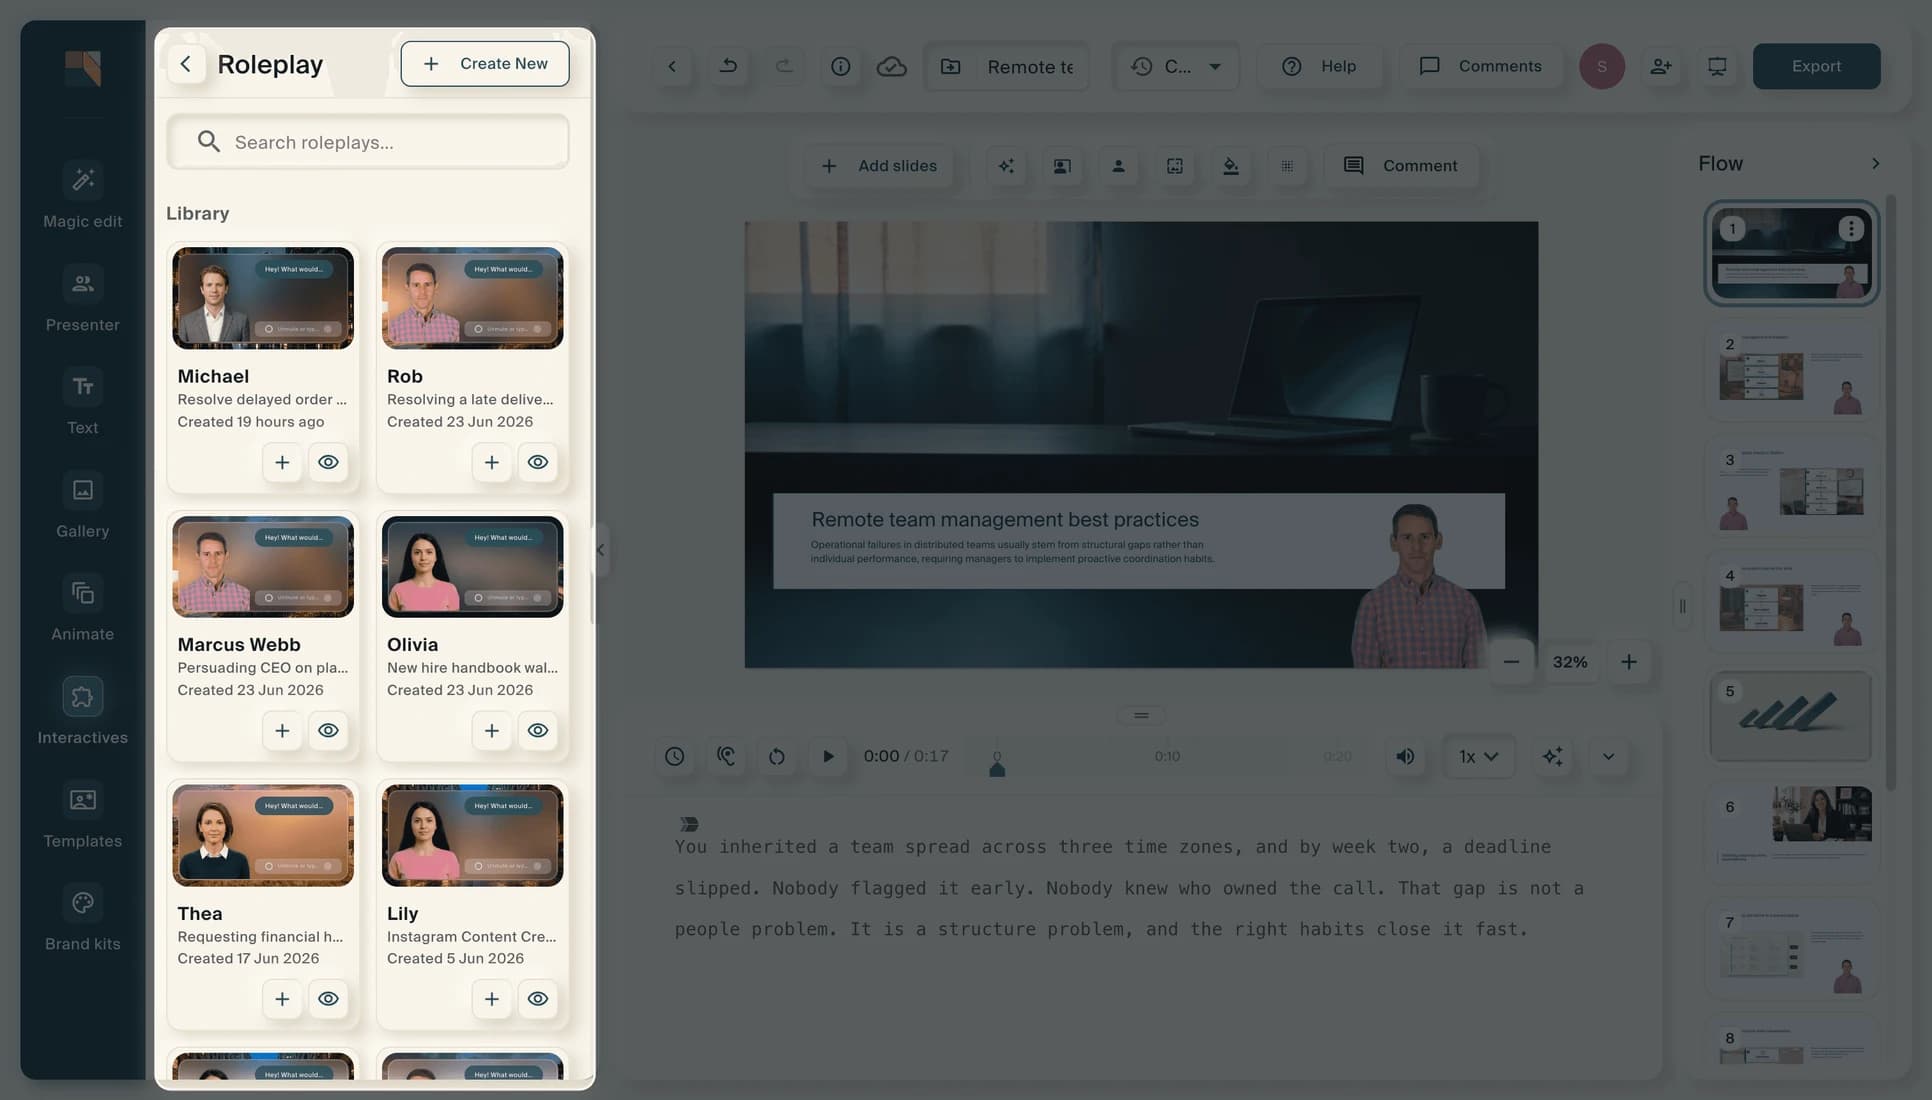
Task: Click the undo arrow in top toolbar
Action: pos(729,66)
